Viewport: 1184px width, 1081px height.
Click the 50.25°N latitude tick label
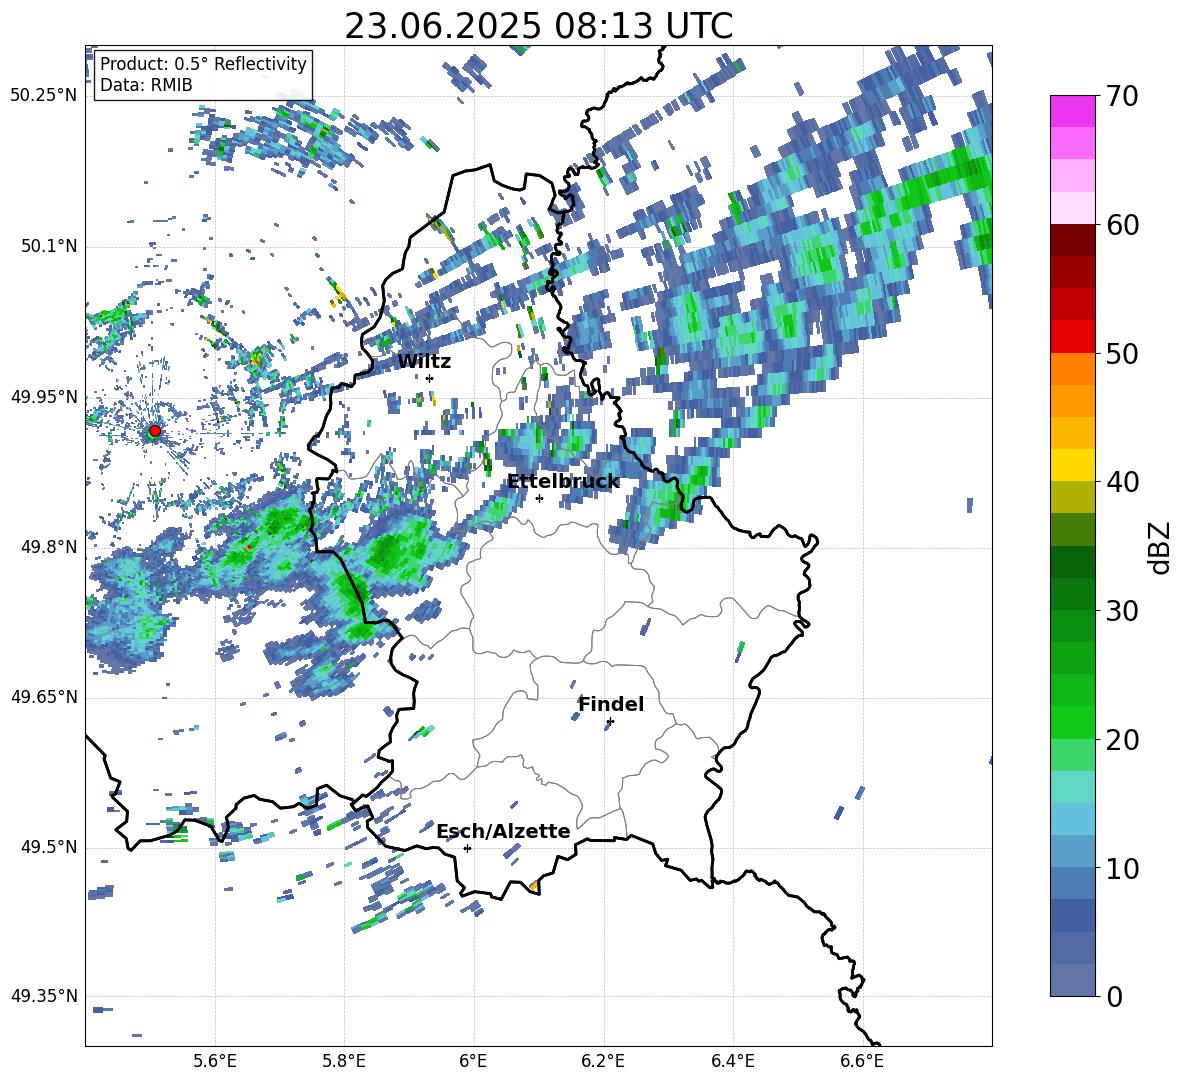point(44,96)
